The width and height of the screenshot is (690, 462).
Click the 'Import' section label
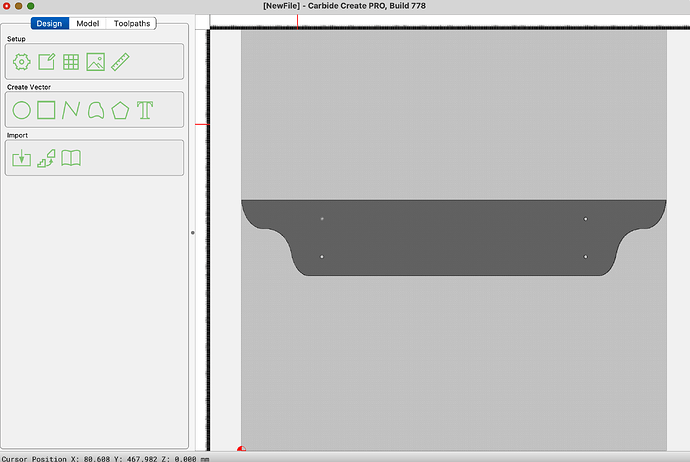pos(17,135)
